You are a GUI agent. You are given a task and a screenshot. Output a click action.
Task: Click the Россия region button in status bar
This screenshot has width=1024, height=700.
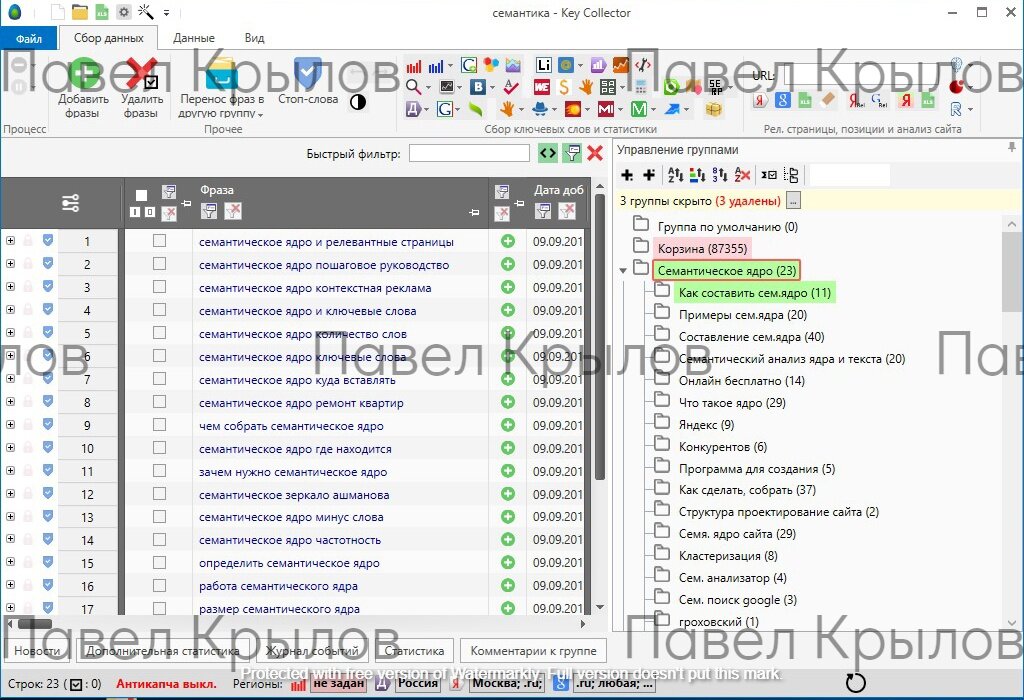[418, 683]
